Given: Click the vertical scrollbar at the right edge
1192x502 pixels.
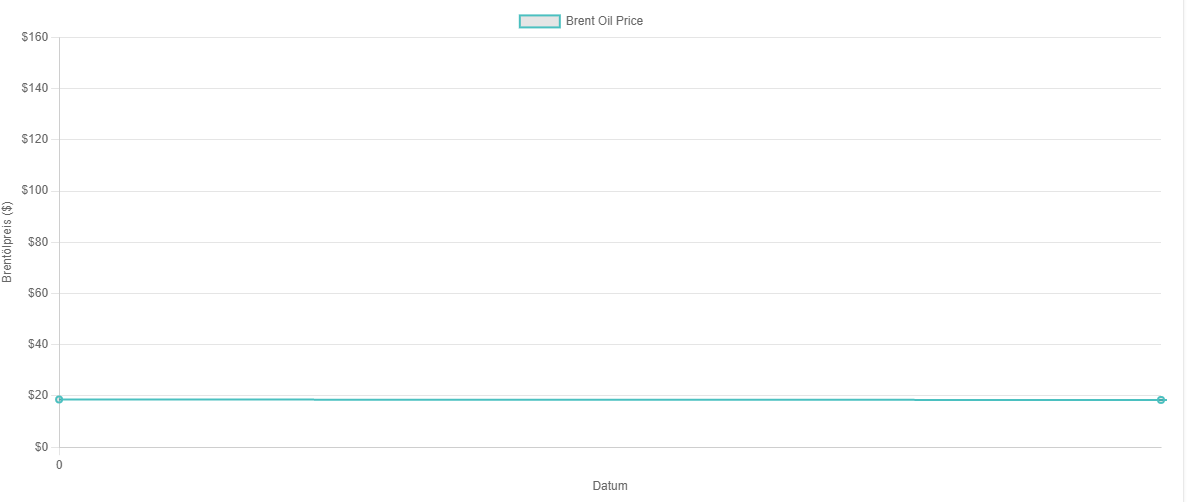Looking at the screenshot, I should 1187,250.
